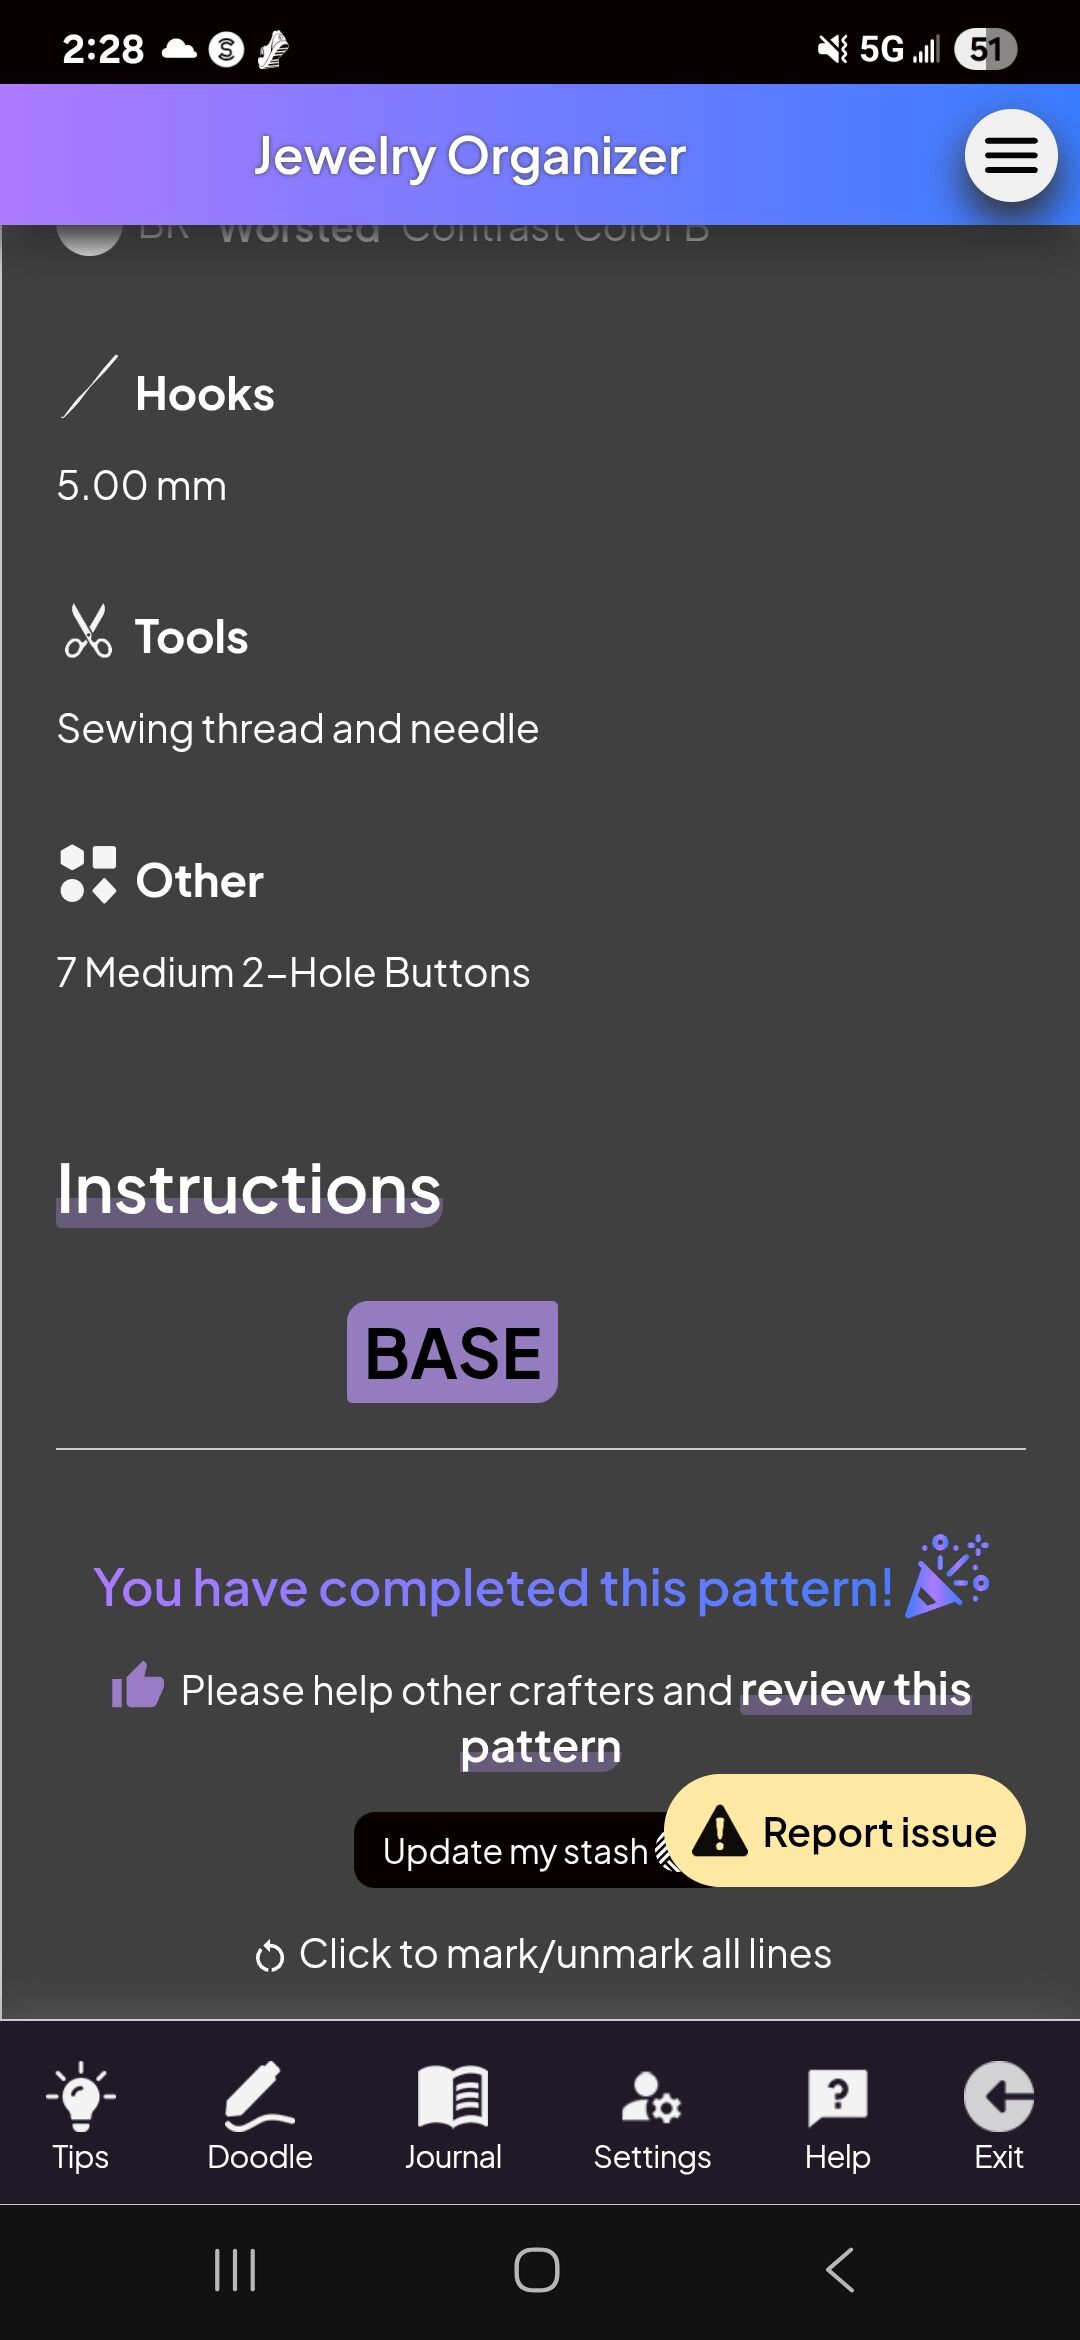Open the Doodle tool
This screenshot has height=2340, width=1080.
pyautogui.click(x=260, y=2116)
